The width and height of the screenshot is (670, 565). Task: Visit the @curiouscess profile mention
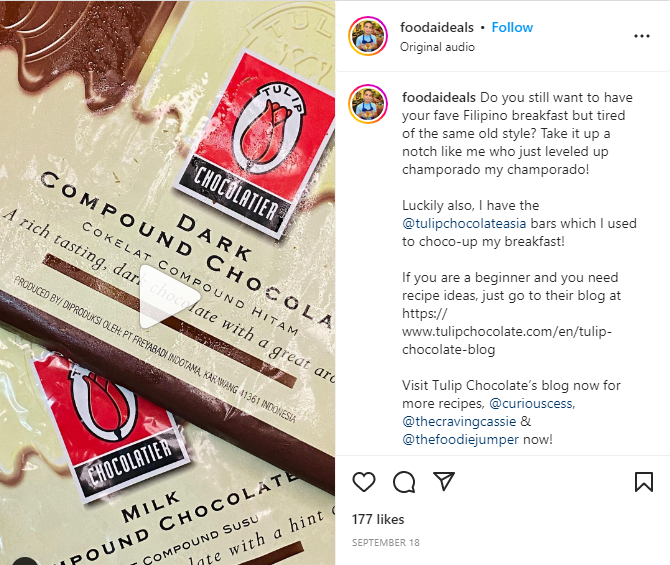coord(530,403)
